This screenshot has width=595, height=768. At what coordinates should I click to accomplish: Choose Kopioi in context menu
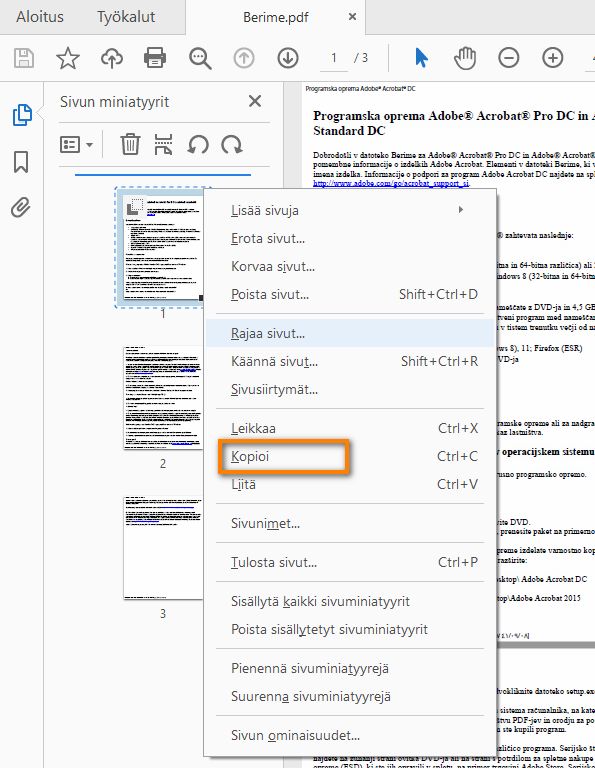[x=349, y=456]
